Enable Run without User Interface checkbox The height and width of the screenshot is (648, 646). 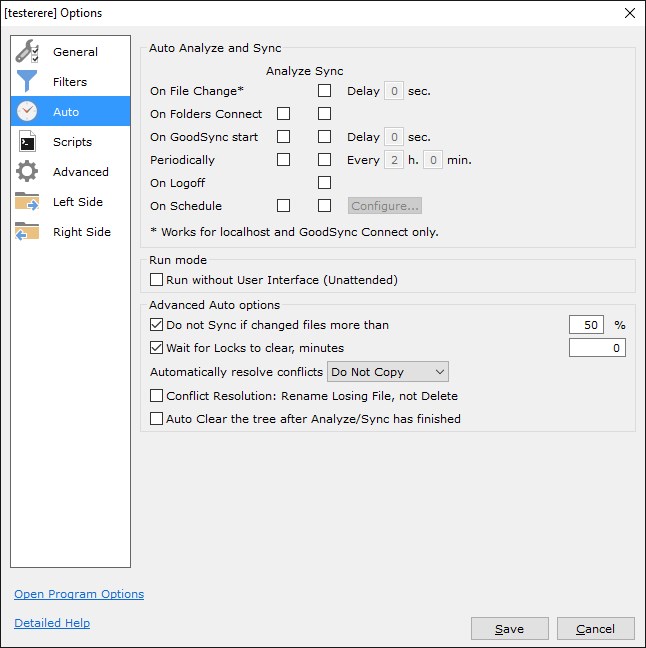click(156, 281)
